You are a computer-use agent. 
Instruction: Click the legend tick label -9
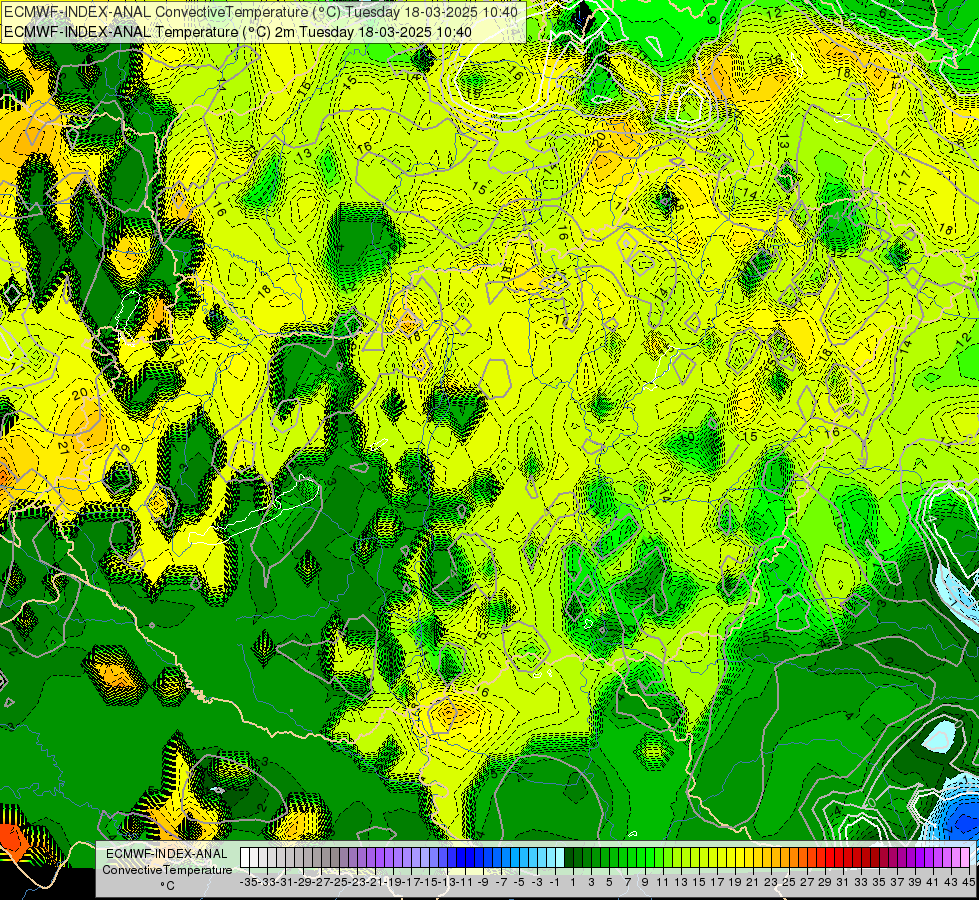(483, 882)
